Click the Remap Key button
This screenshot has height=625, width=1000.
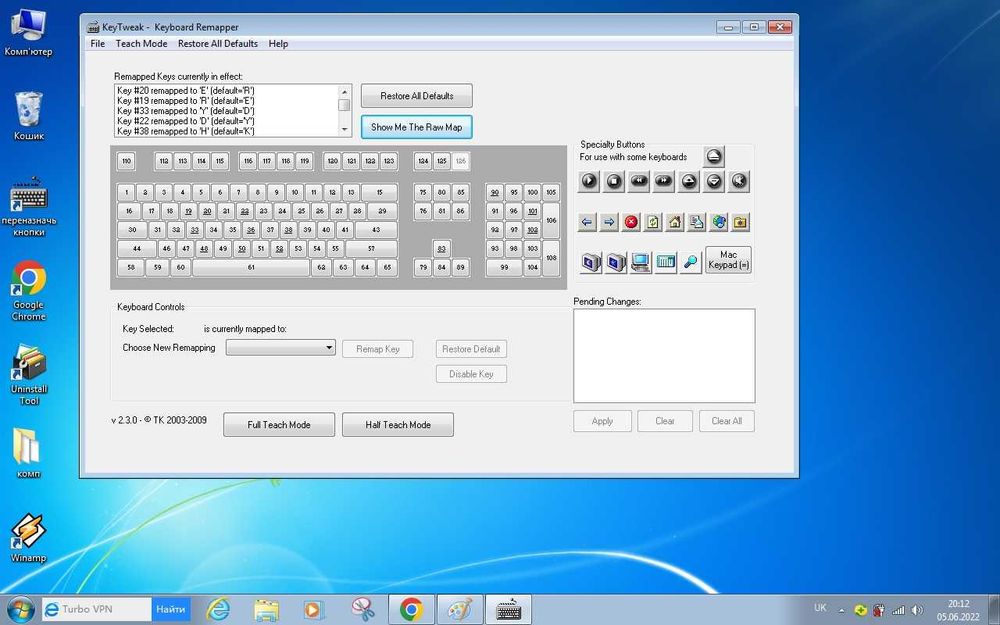tap(378, 349)
